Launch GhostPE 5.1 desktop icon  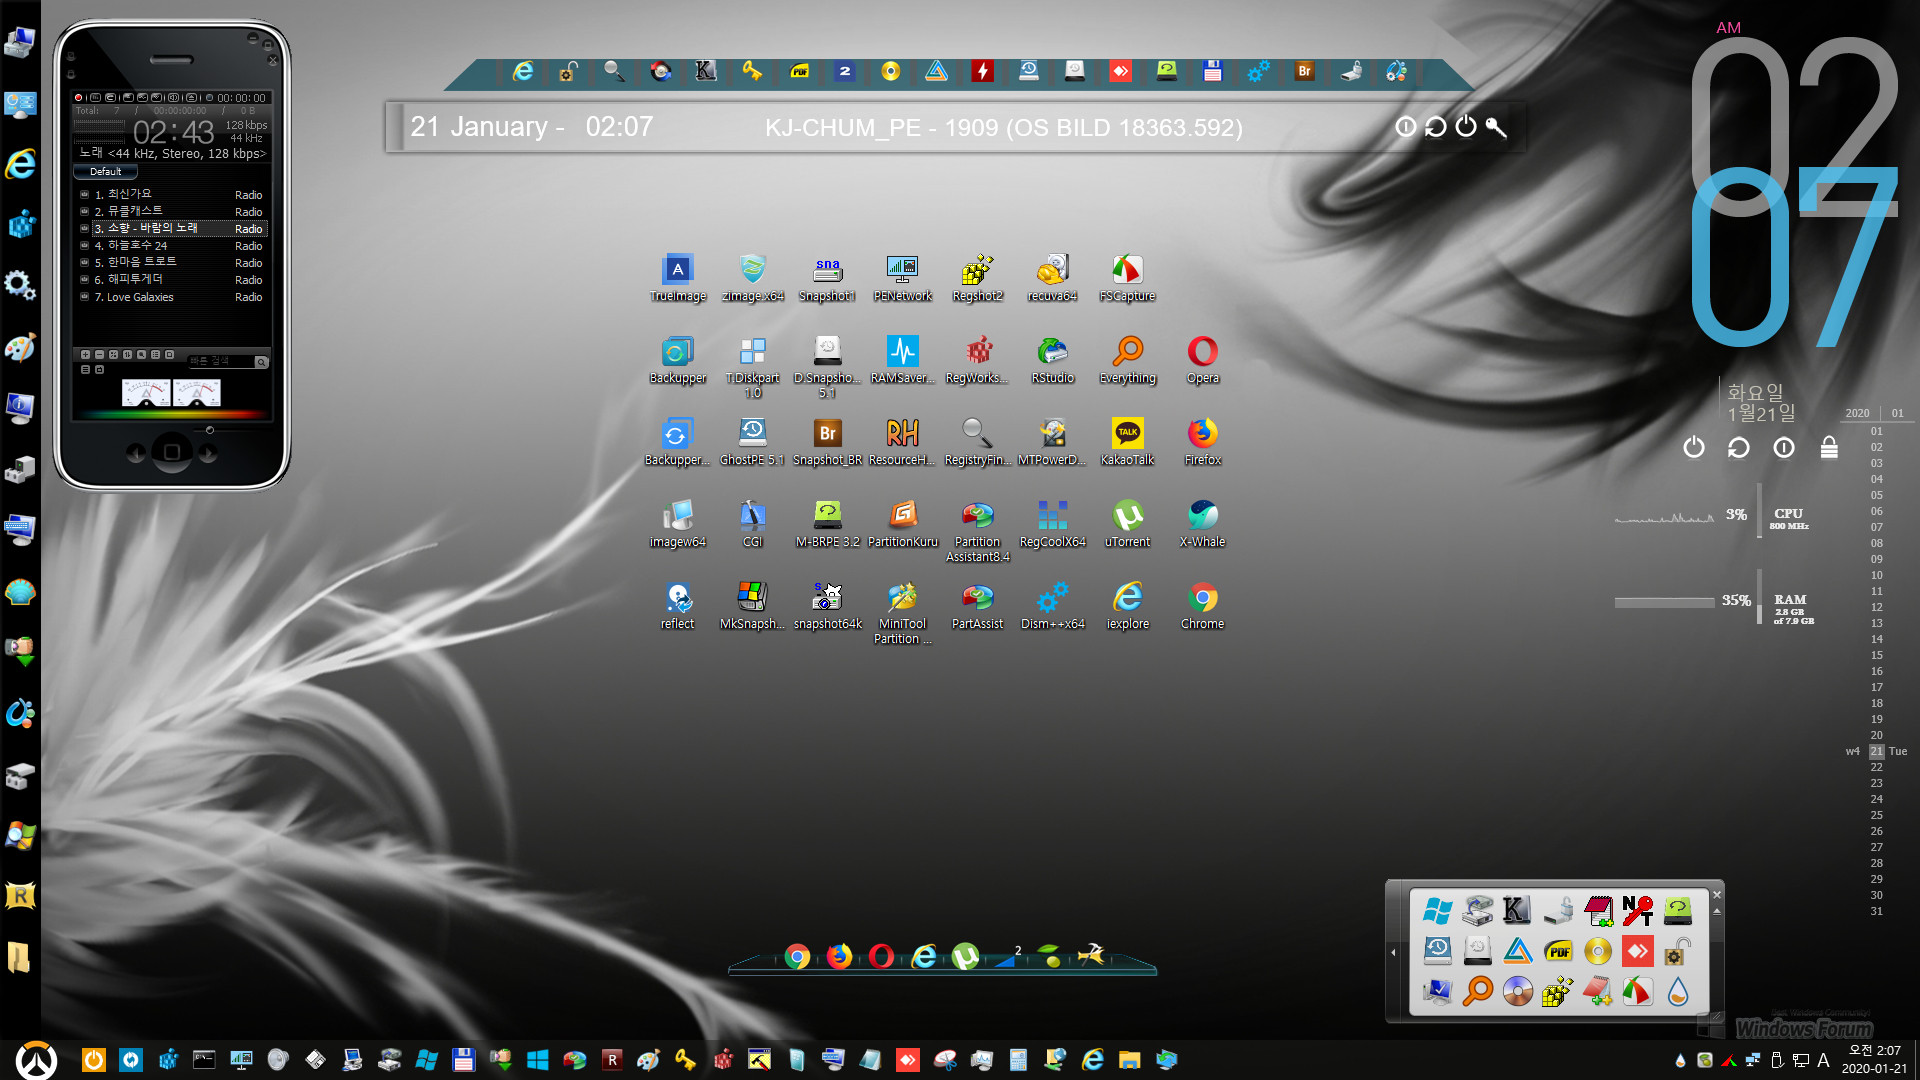pos(752,441)
